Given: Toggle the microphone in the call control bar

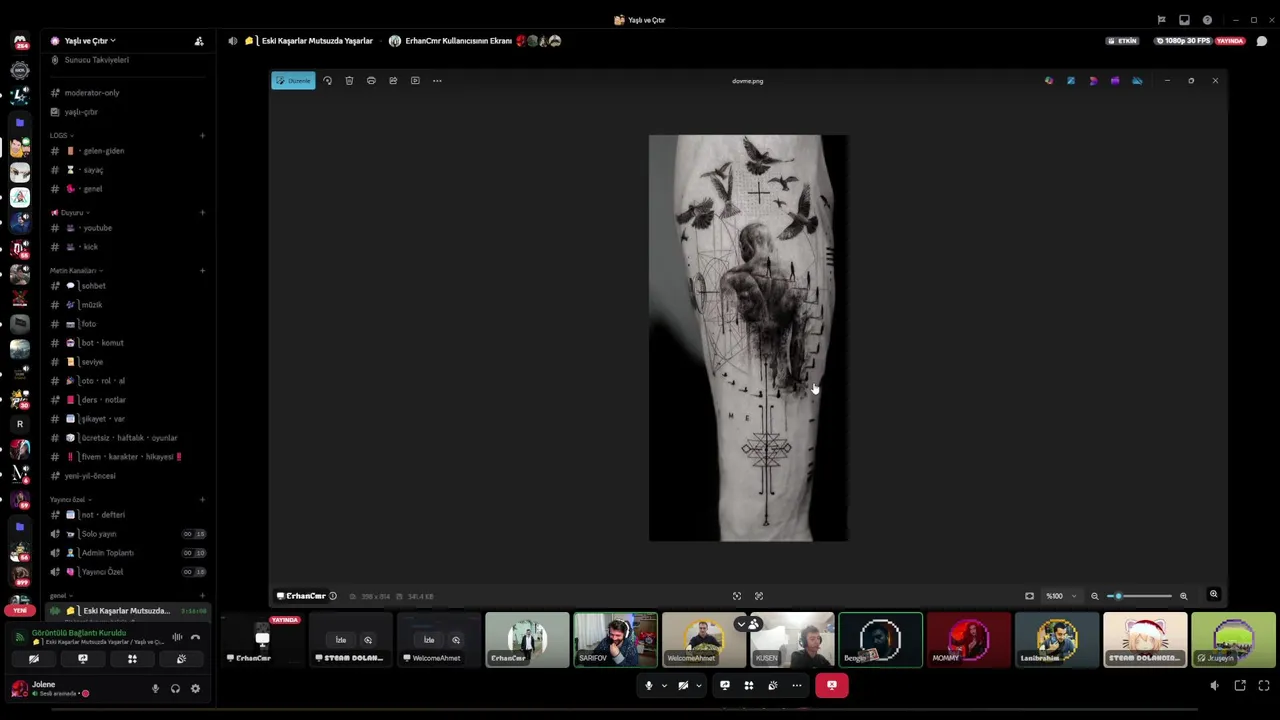Looking at the screenshot, I should [648, 685].
